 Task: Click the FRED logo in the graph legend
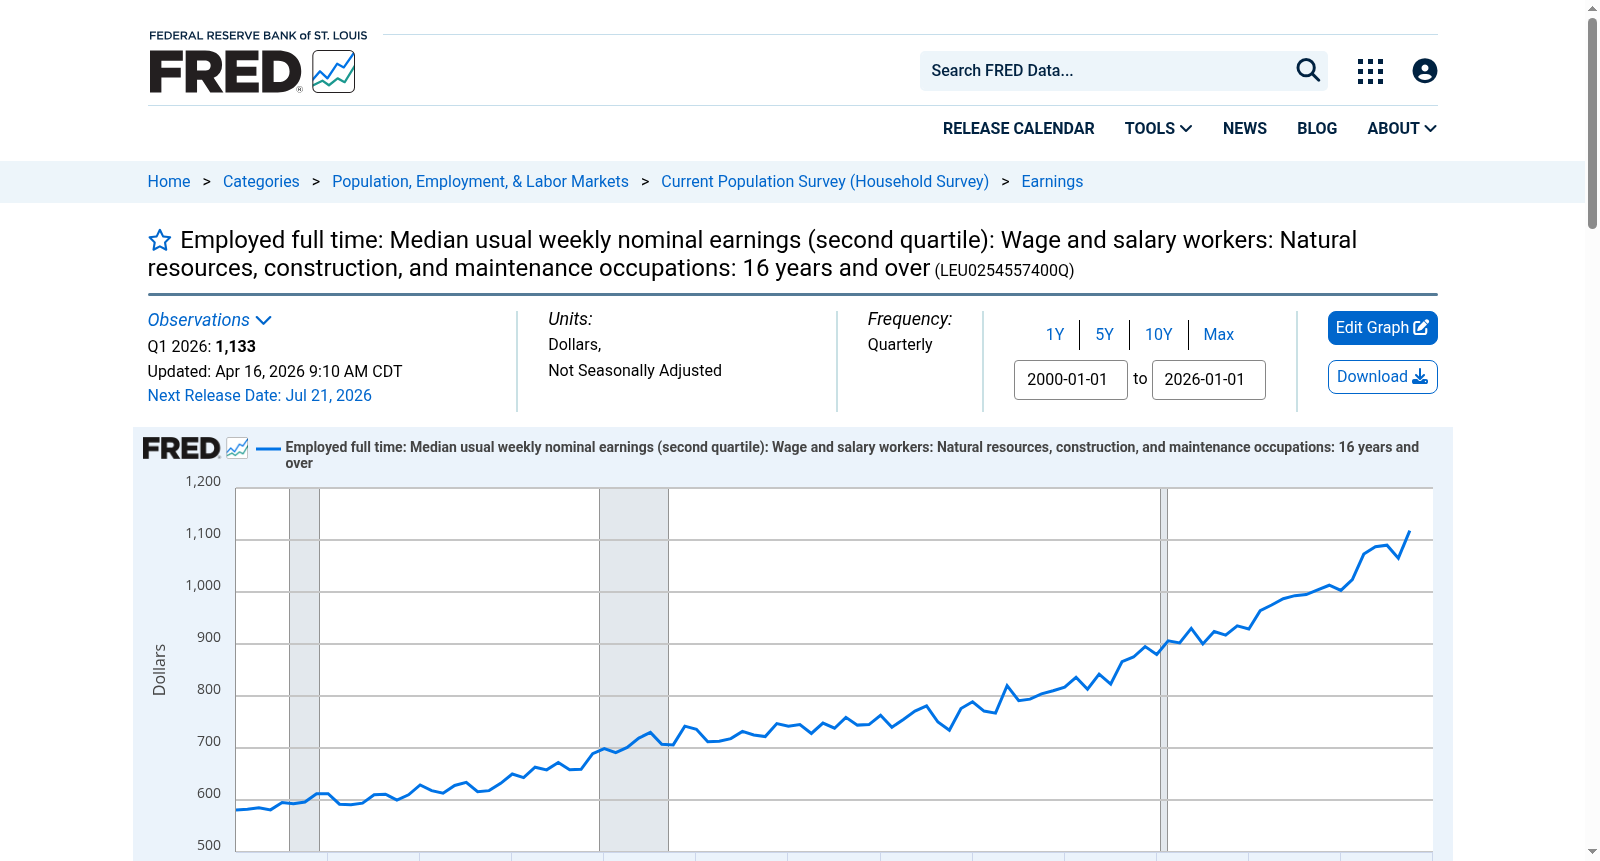click(195, 448)
